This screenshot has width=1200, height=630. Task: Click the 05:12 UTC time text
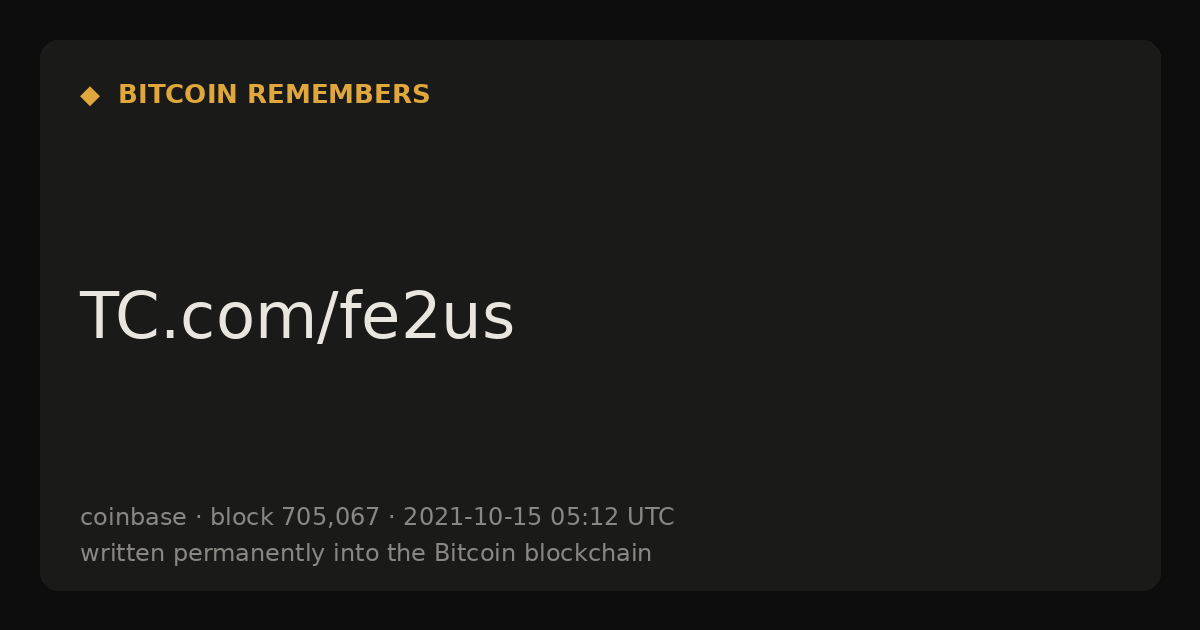pos(612,517)
